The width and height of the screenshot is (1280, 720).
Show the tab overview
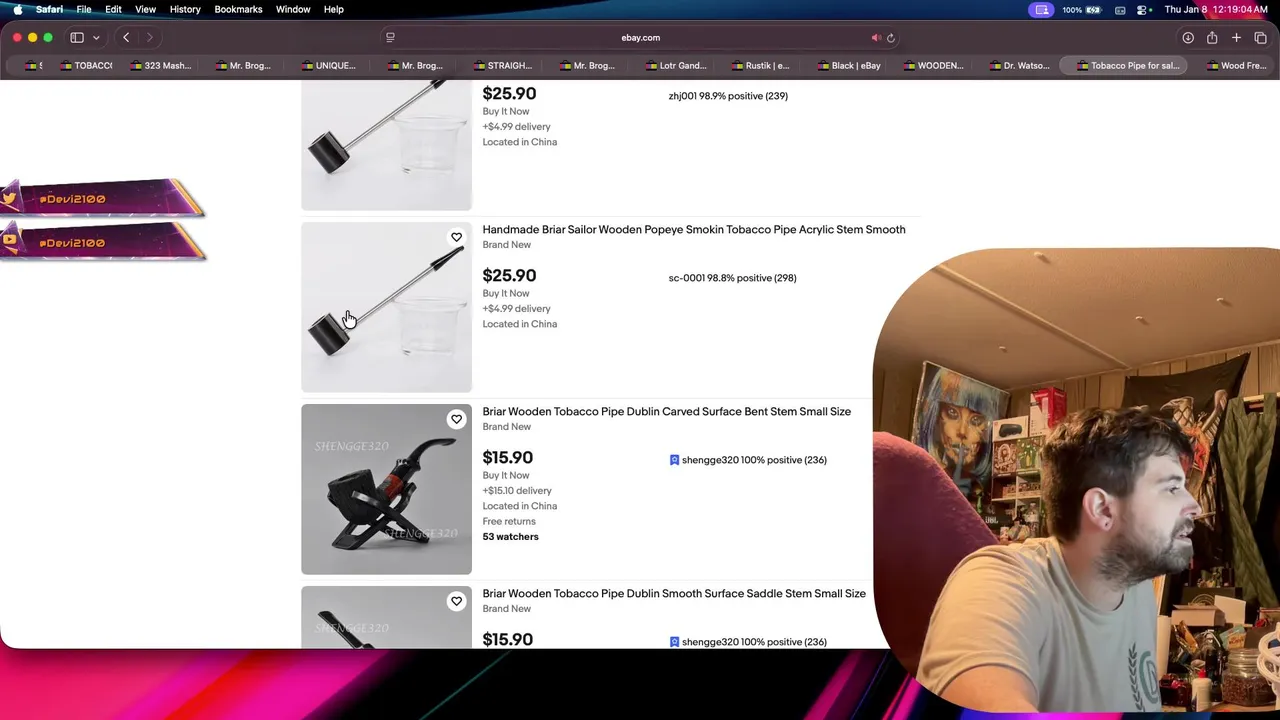point(1260,38)
